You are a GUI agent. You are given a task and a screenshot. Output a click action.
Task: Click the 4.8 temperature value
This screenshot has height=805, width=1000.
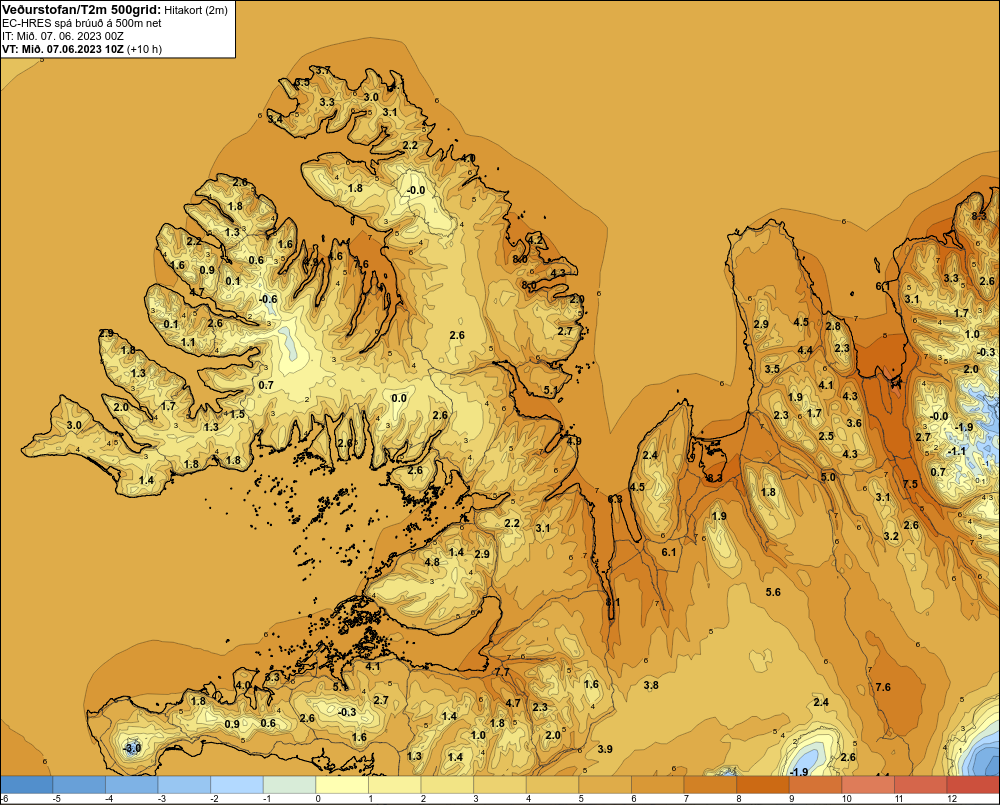(x=432, y=562)
